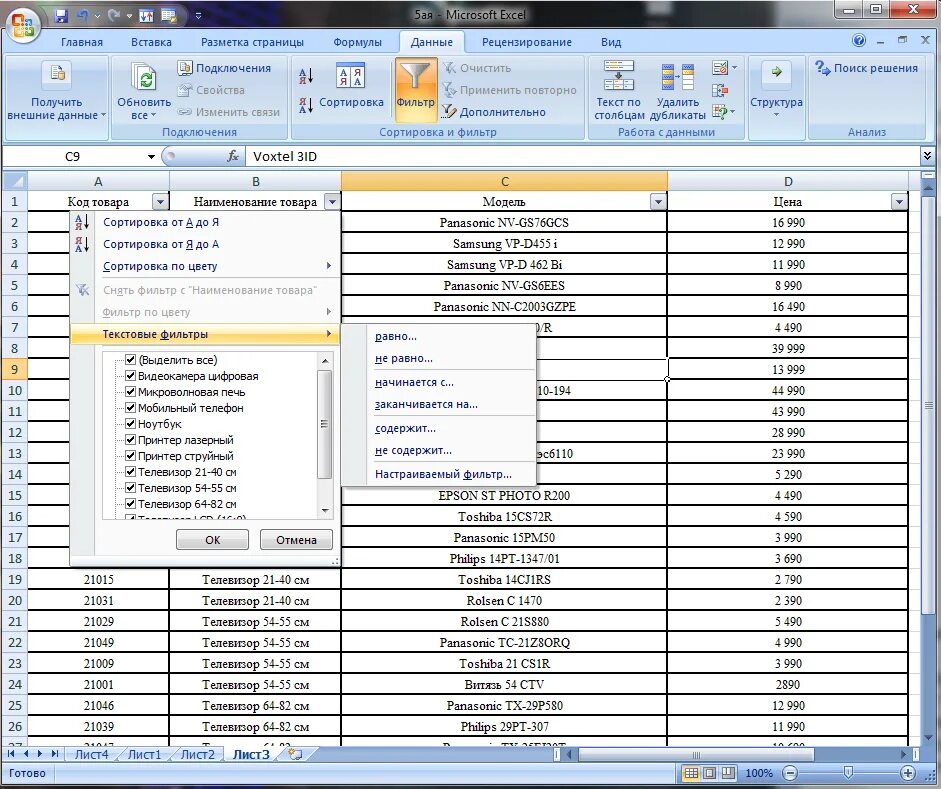The width and height of the screenshot is (941, 789).
Task: Open the Вставка ribbon tab
Action: [151, 42]
